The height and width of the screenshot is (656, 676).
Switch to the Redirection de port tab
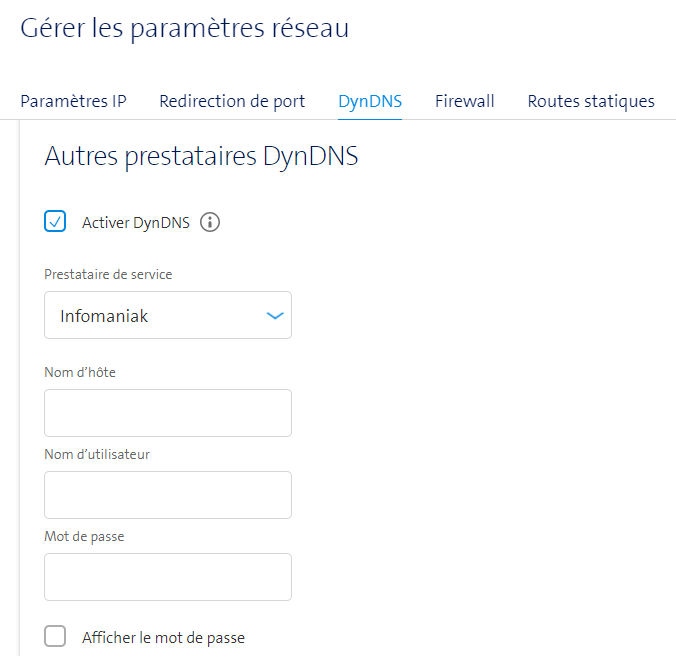point(232,101)
